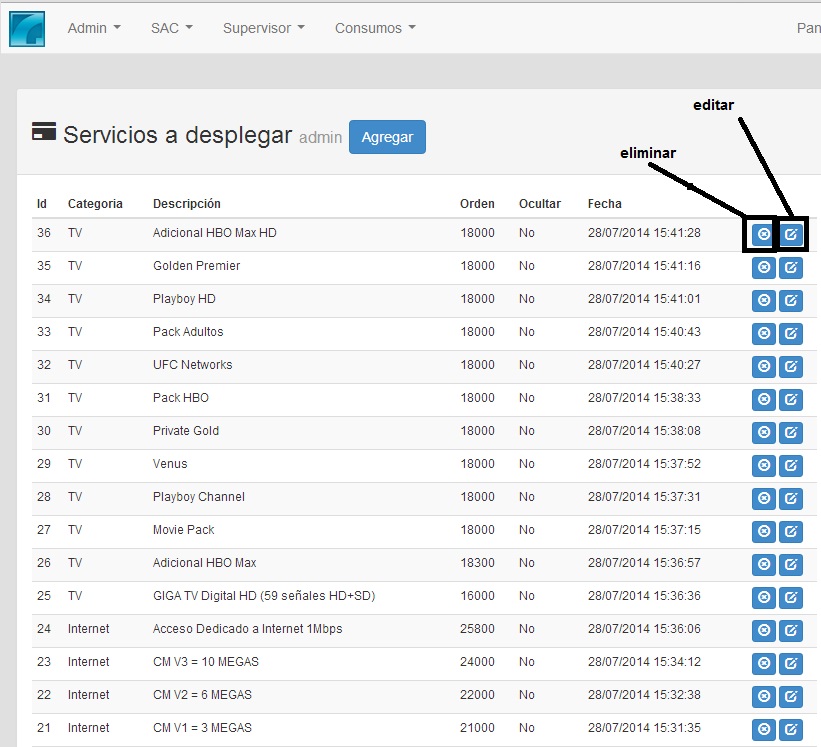Click the editar icon for CM V3 = 10 MEGAS
Viewport: 821px width, 747px height.
[791, 663]
